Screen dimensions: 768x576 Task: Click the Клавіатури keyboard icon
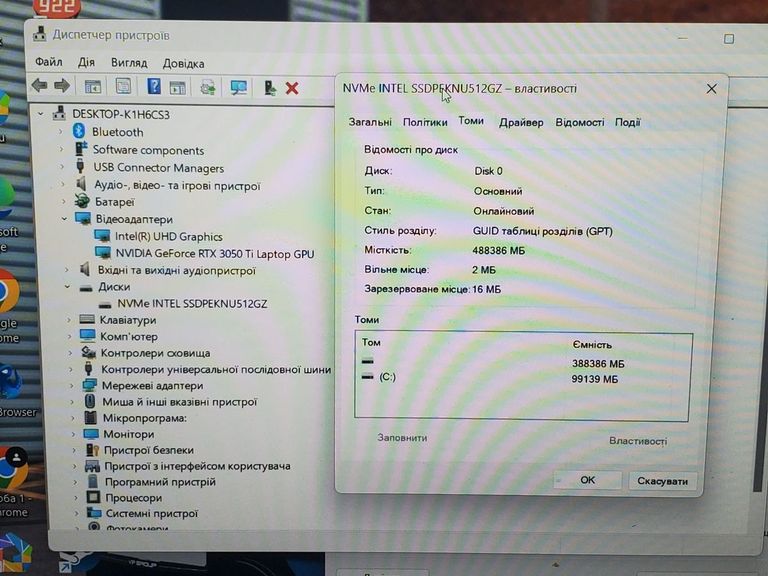pos(87,319)
